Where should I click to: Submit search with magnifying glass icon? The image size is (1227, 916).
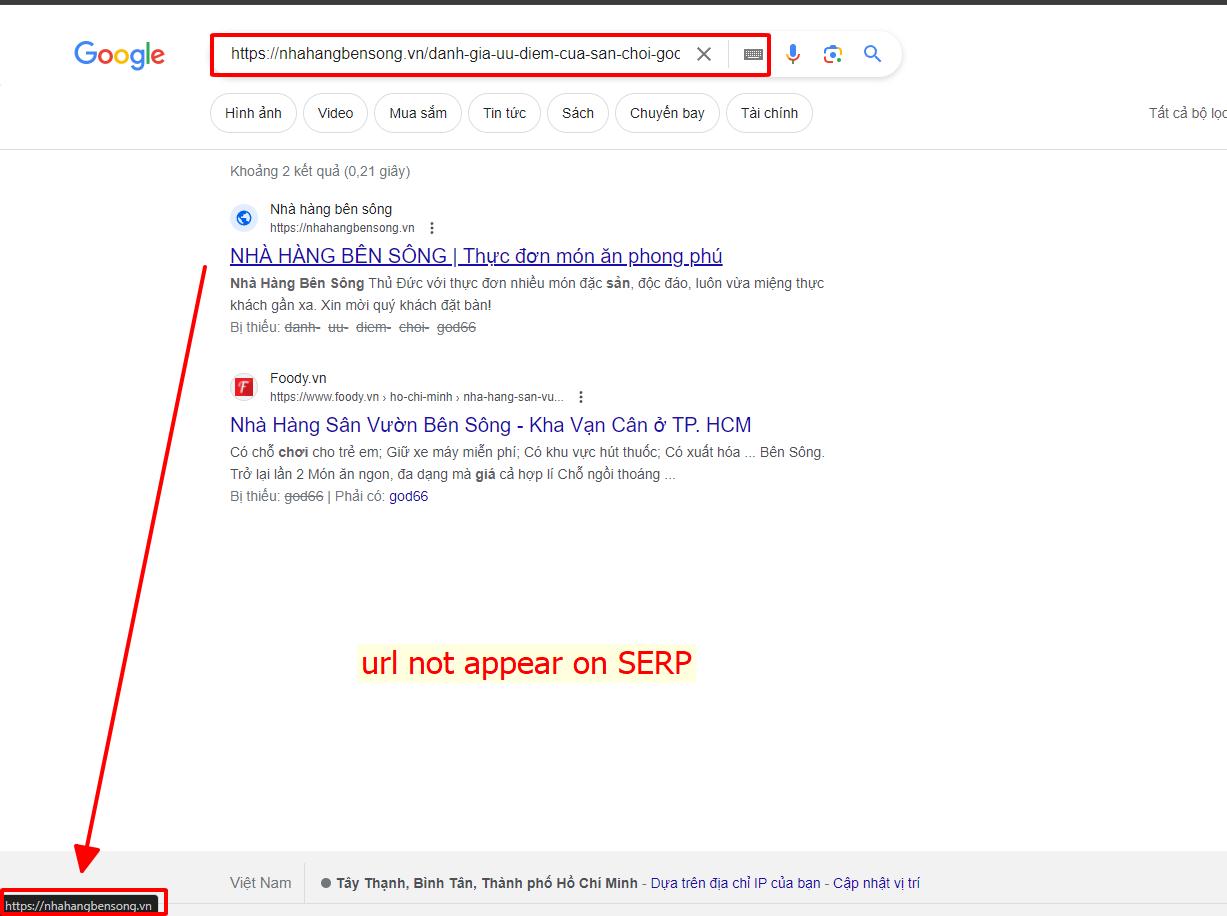[x=873, y=54]
